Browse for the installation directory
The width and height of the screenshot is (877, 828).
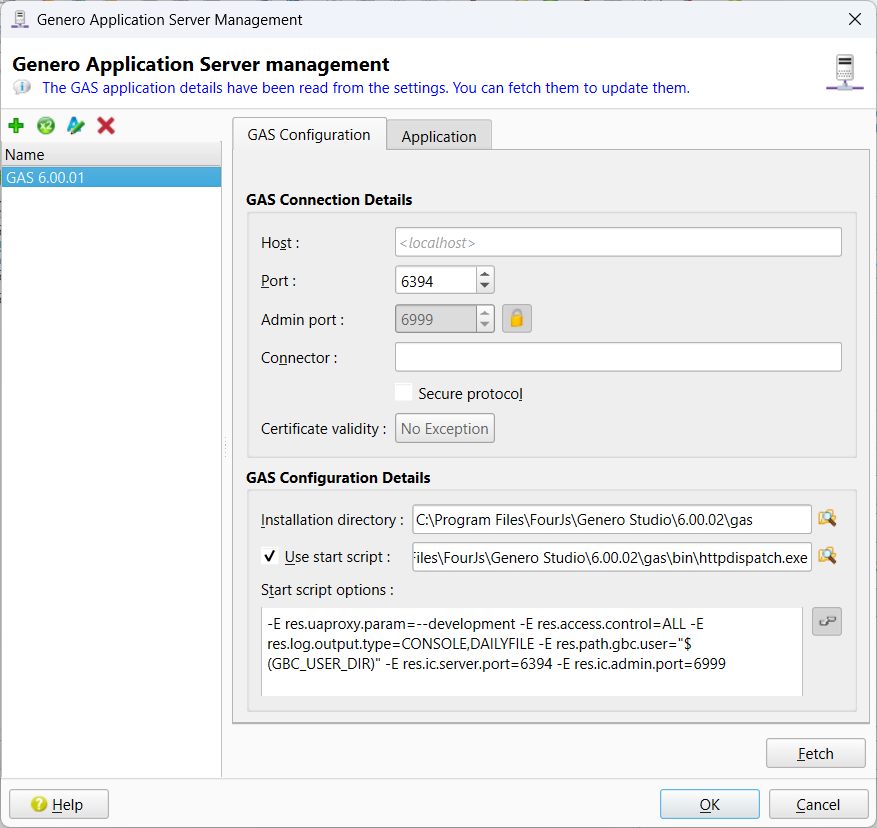(x=828, y=519)
